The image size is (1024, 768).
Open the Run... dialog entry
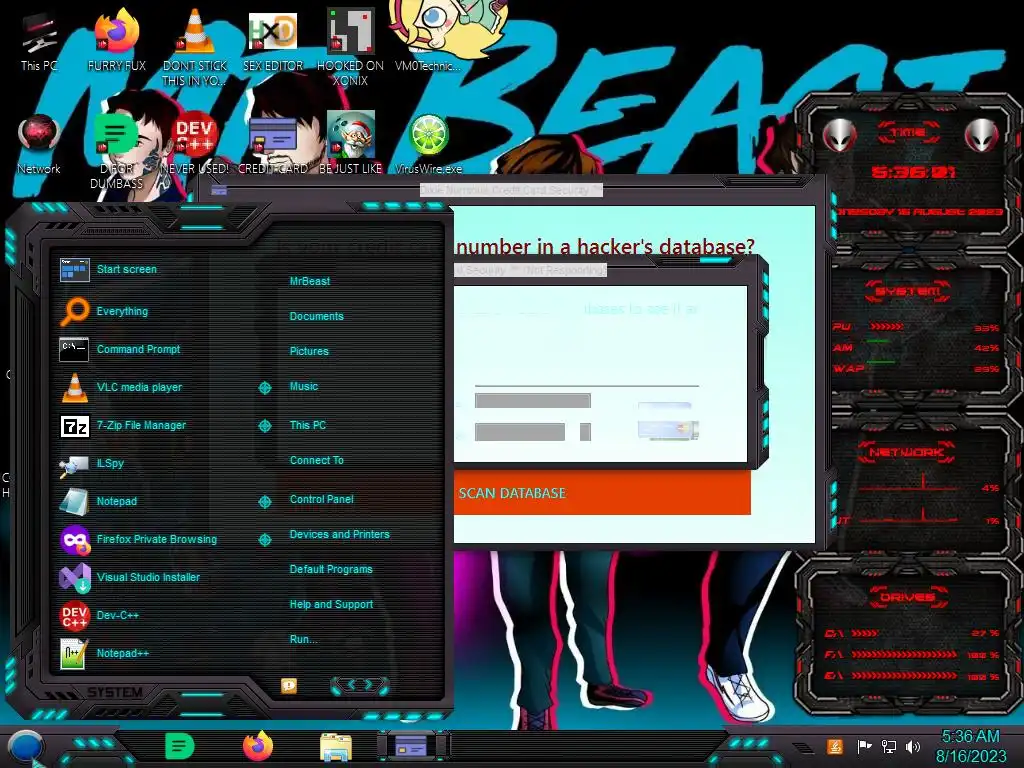click(303, 639)
